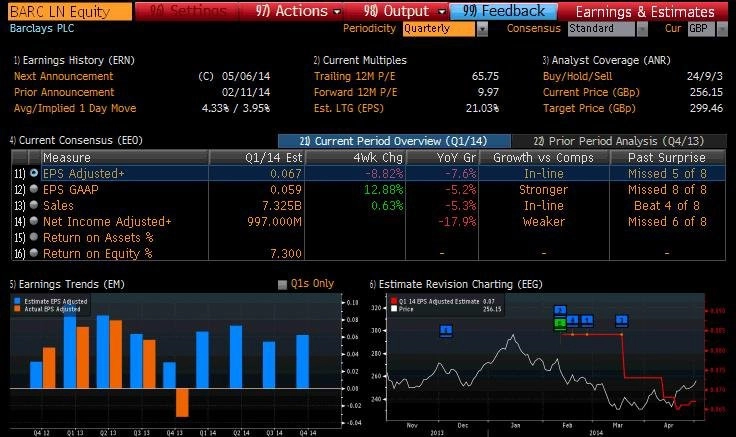Click the BARC LN Equity ticker field
Viewport: 736px width, 437px height.
(70, 11)
